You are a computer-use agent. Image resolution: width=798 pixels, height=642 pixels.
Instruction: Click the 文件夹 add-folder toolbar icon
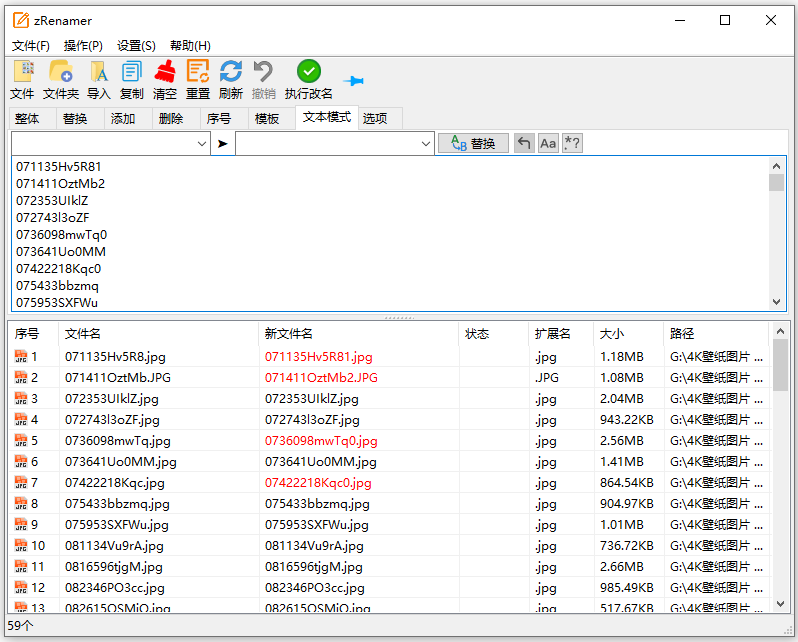(61, 72)
